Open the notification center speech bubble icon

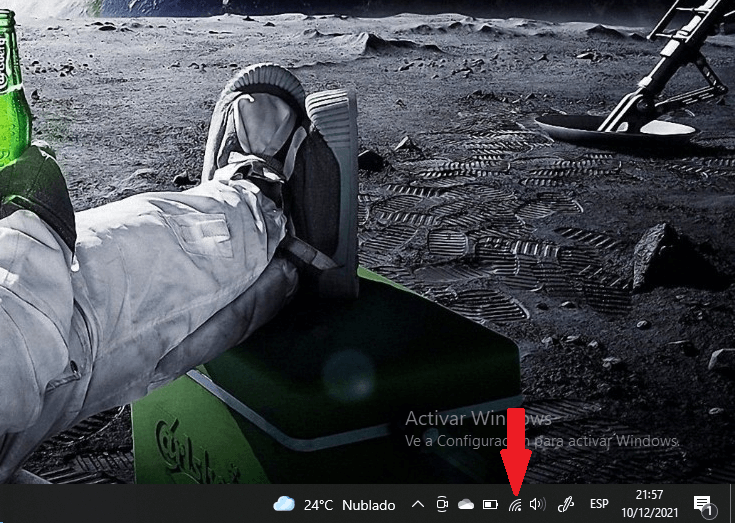(702, 503)
